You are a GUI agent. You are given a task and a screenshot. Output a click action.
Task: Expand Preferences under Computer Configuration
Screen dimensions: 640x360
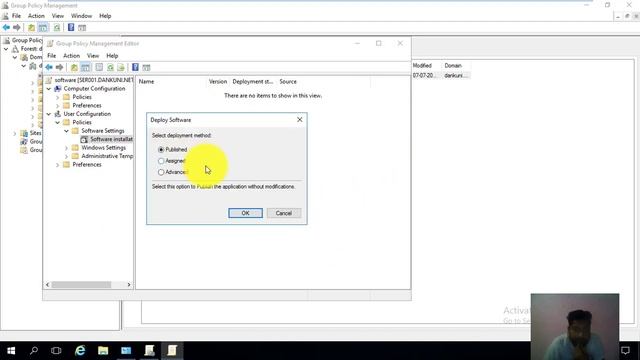(x=58, y=106)
